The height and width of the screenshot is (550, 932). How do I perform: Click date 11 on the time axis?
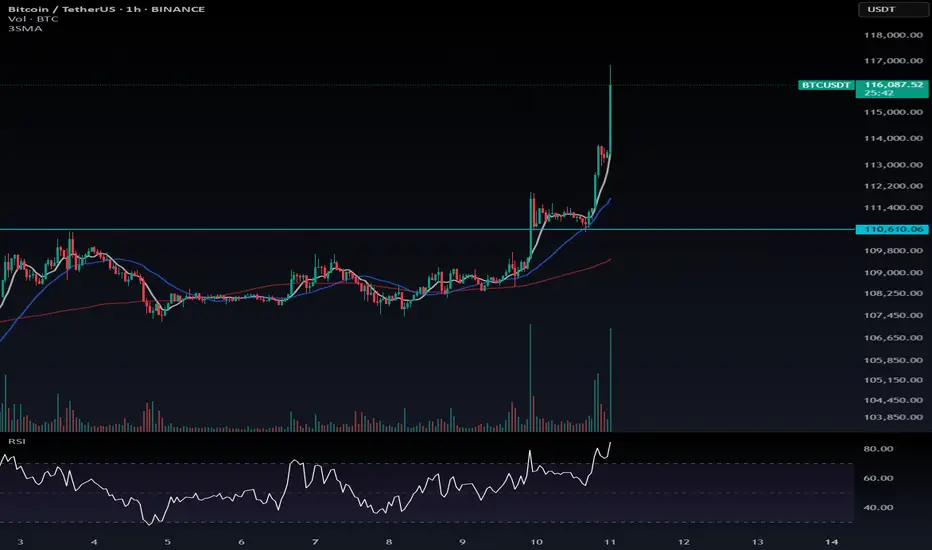pos(610,542)
